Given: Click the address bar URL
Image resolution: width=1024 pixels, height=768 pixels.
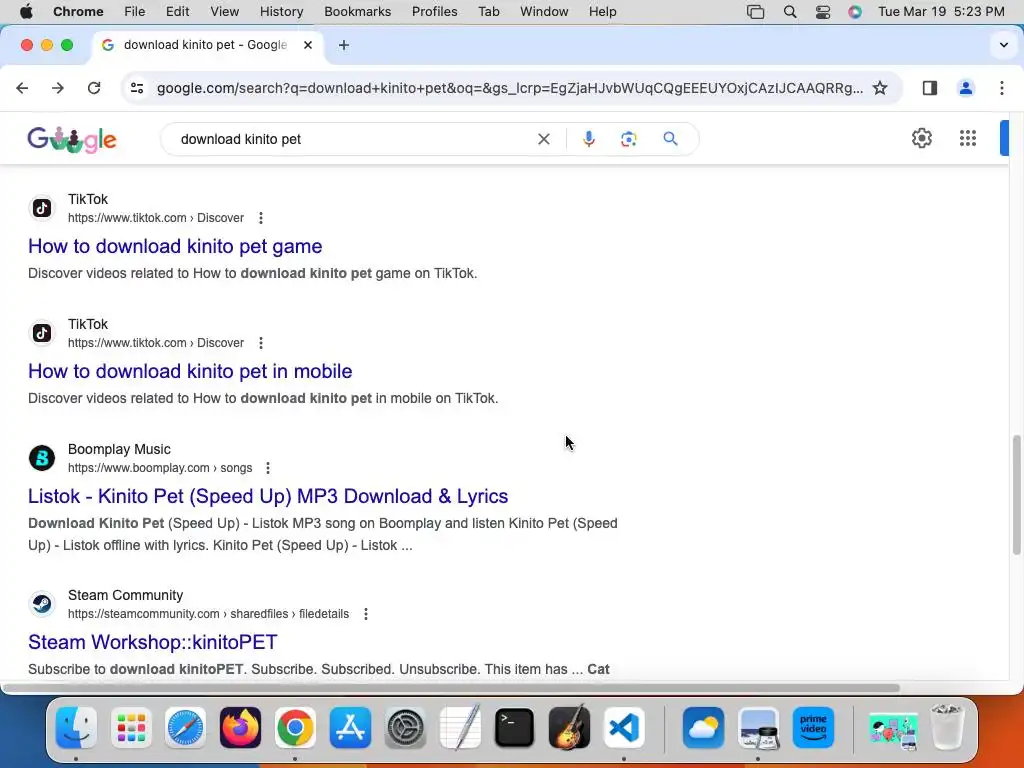Looking at the screenshot, I should (509, 88).
